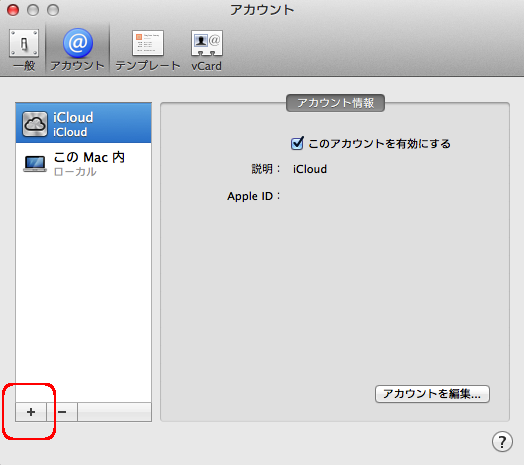Select the アカウント情報 tab label

point(335,103)
